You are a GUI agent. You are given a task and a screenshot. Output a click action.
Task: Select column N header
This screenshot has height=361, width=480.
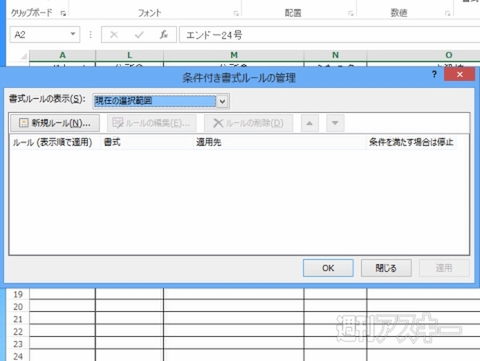(335, 55)
